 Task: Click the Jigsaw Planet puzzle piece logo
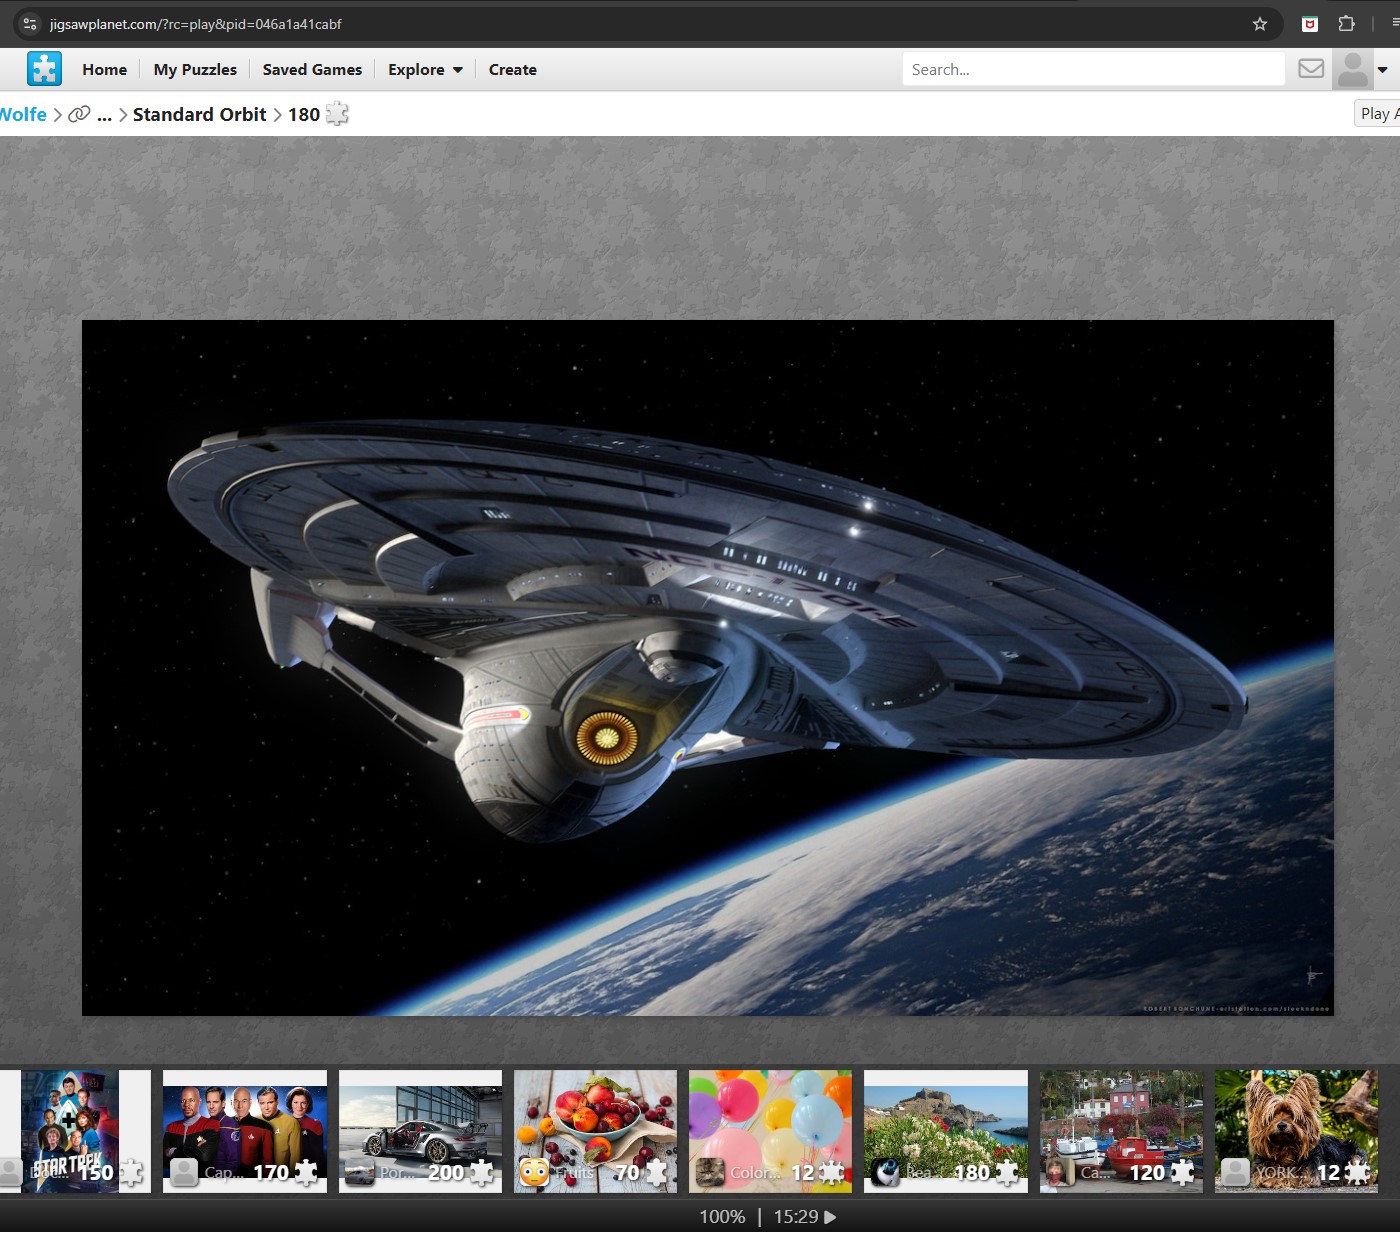[x=44, y=69]
